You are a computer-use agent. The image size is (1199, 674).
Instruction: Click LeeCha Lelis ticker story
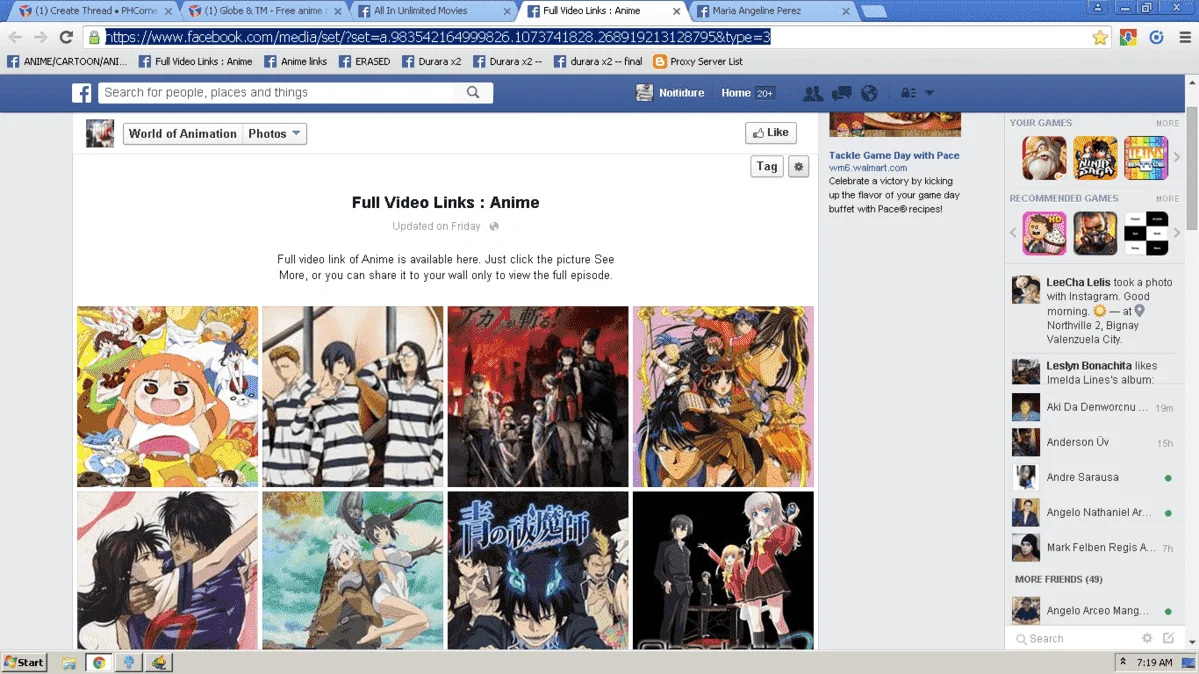point(1095,311)
